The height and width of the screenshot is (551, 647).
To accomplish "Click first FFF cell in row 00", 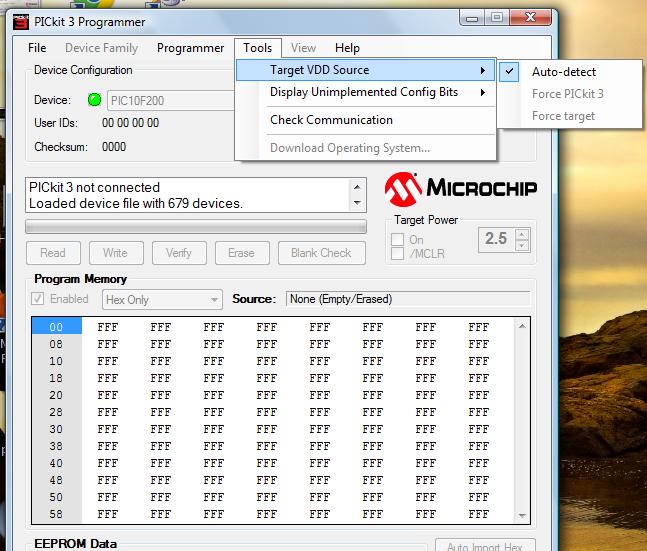I will 108,327.
